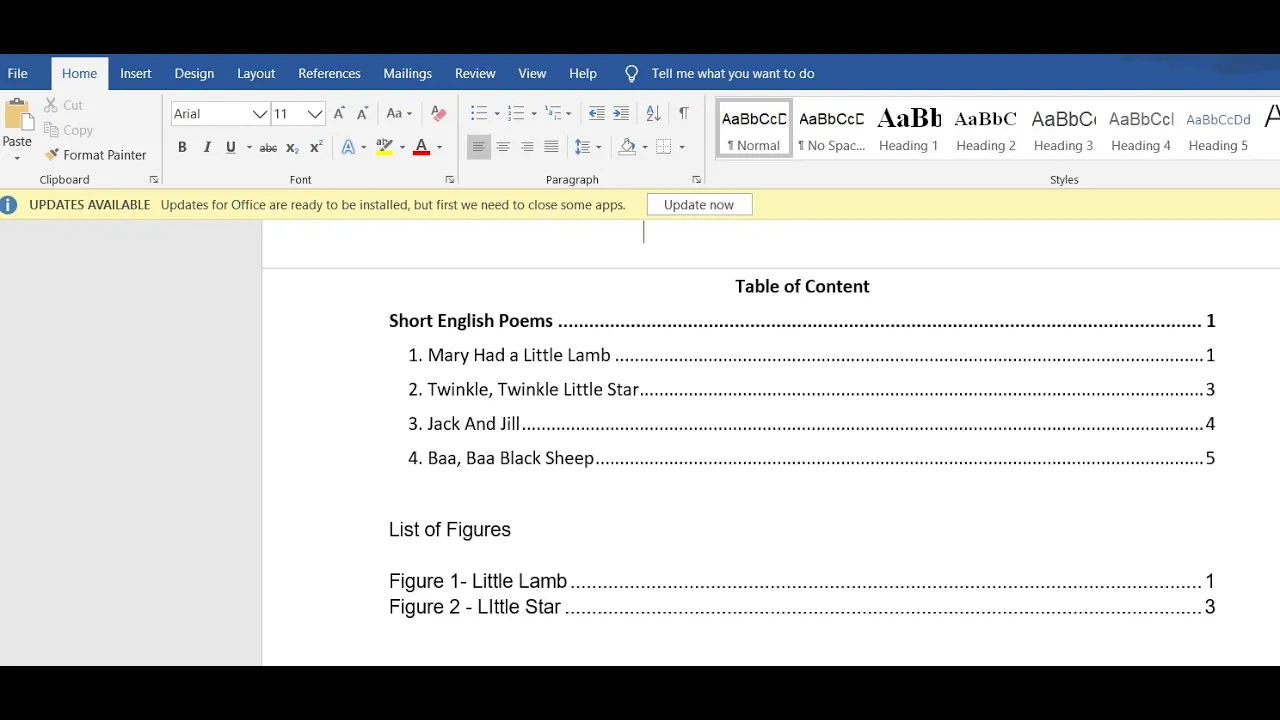Toggle Bold formatting
Image resolution: width=1280 pixels, height=720 pixels.
182,147
